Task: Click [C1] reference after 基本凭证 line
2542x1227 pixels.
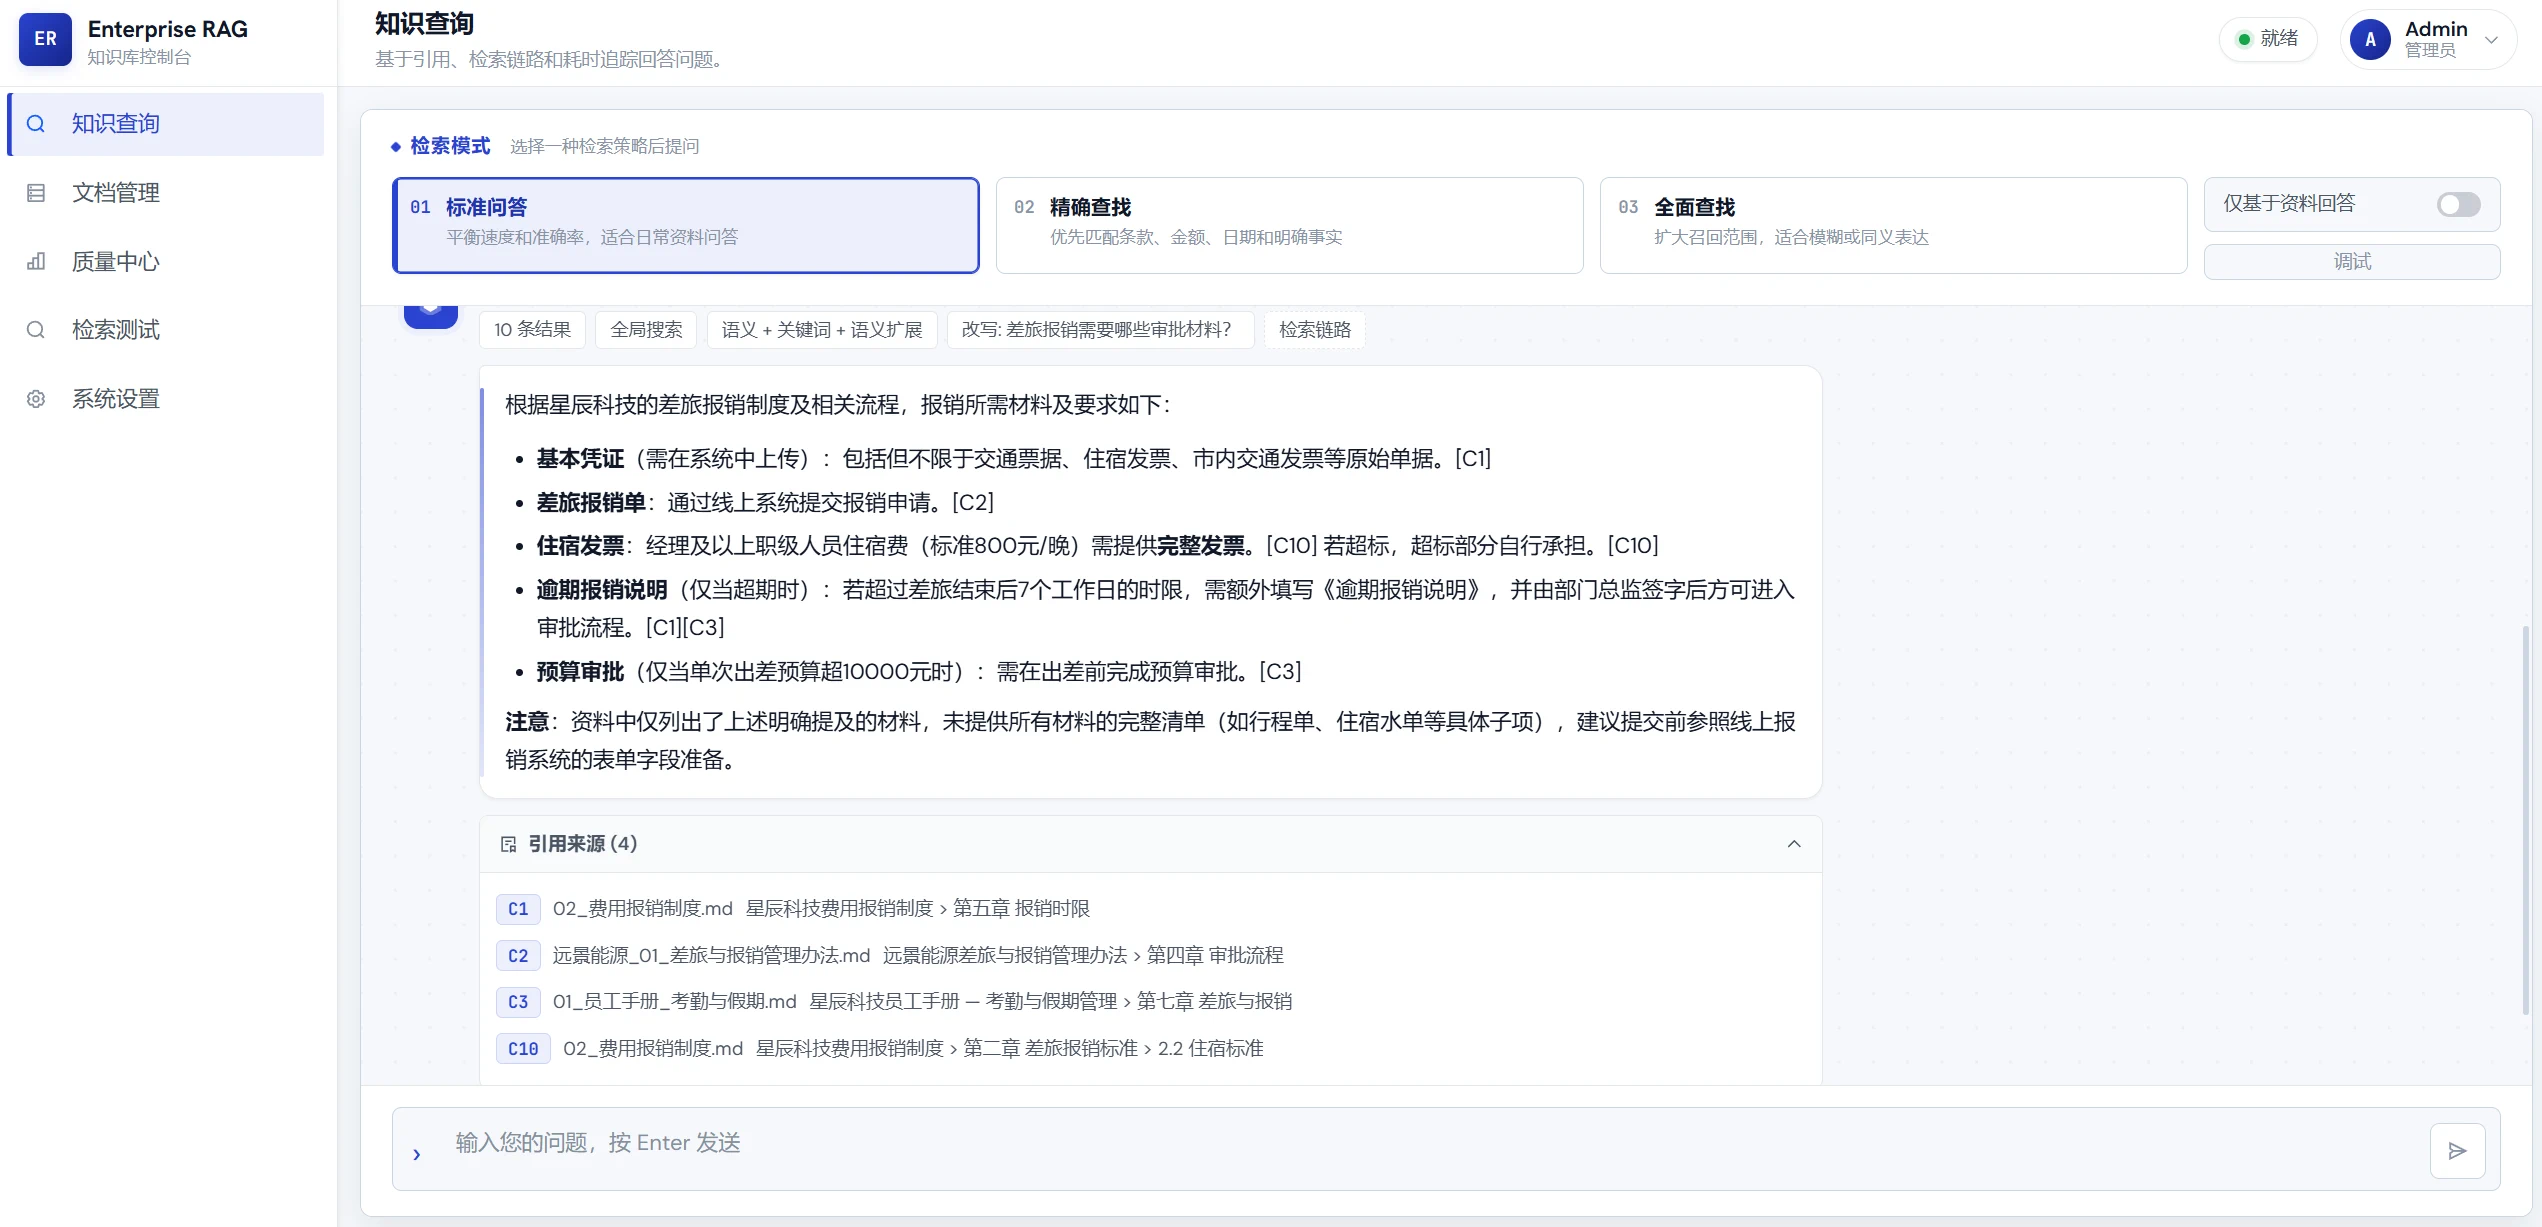Action: point(1473,458)
